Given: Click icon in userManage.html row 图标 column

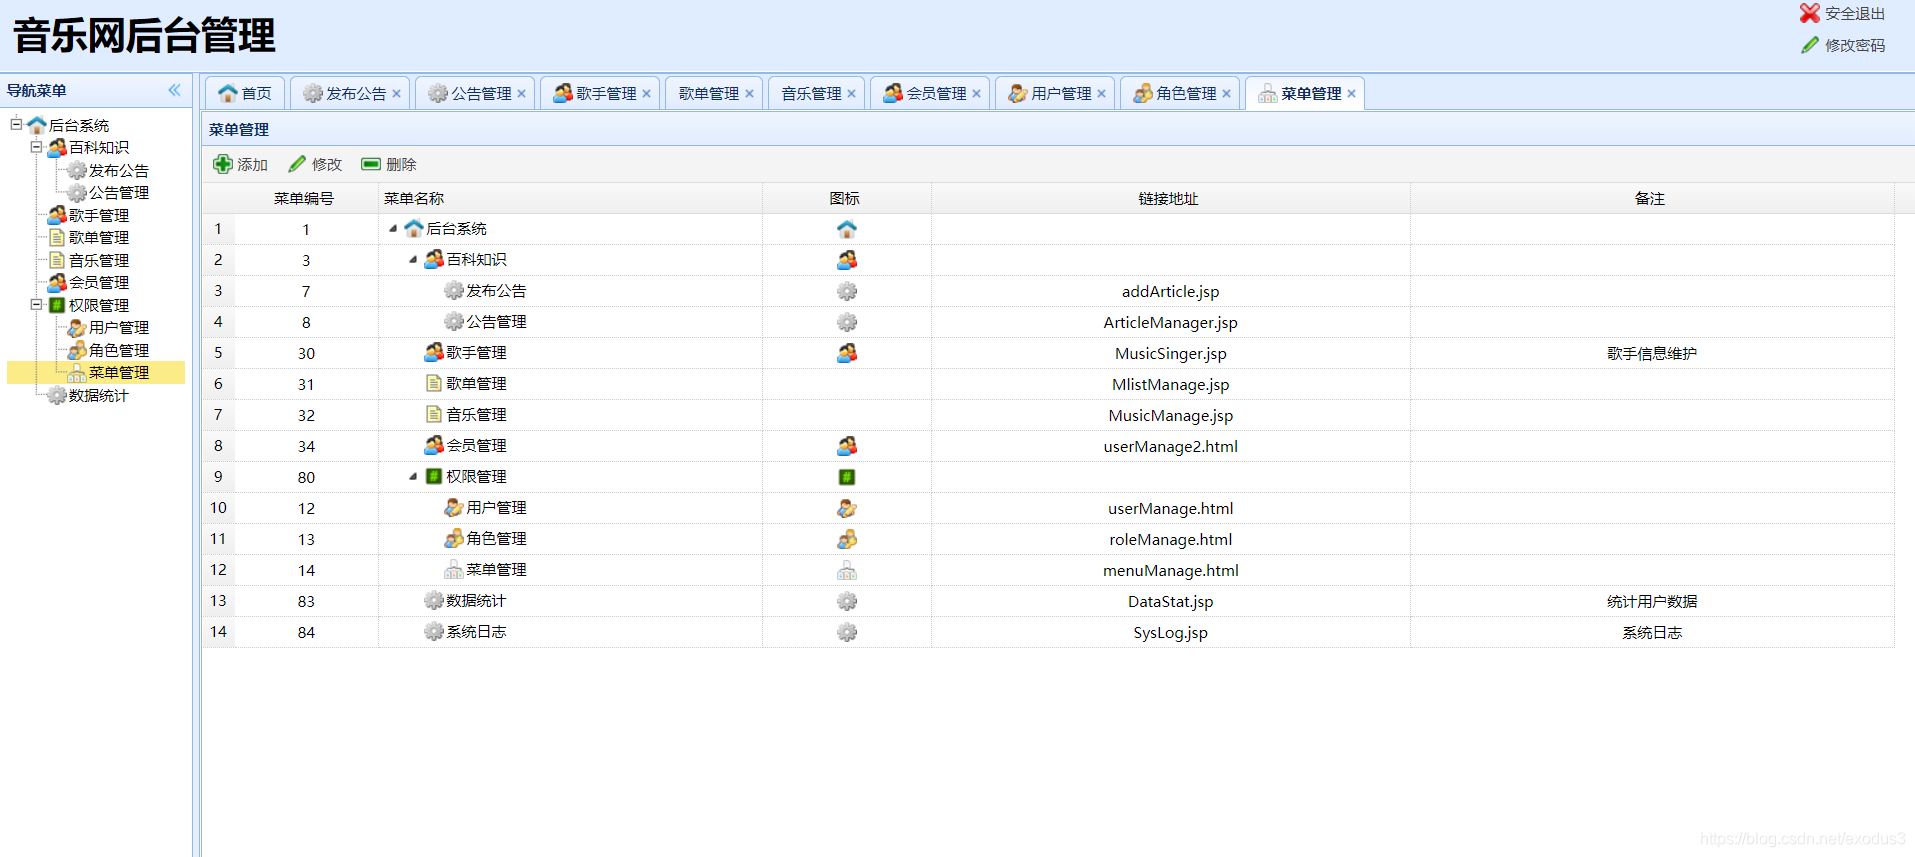Looking at the screenshot, I should coord(847,508).
